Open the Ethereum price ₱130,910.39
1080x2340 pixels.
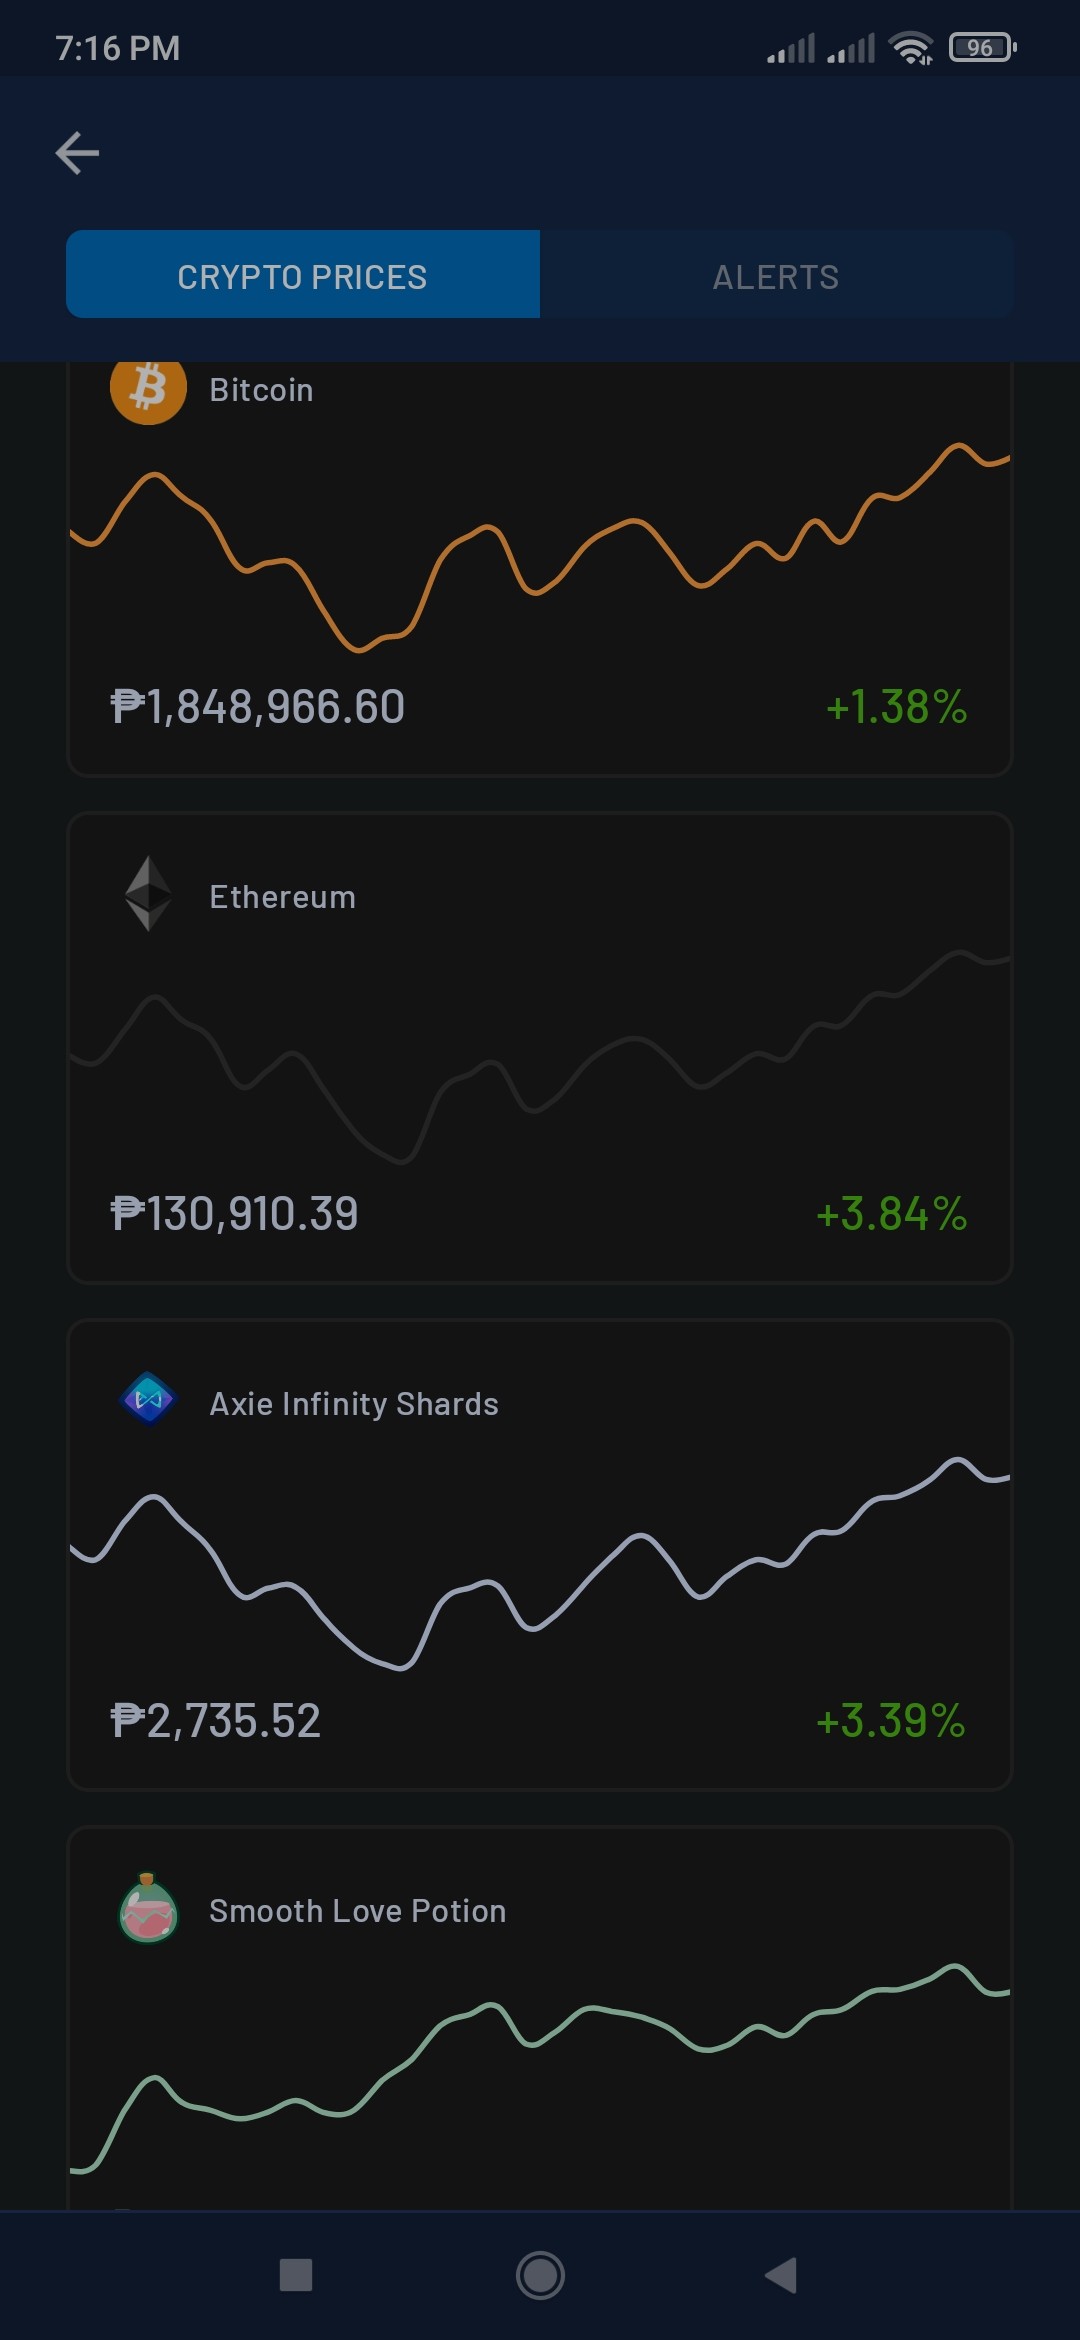pyautogui.click(x=234, y=1213)
